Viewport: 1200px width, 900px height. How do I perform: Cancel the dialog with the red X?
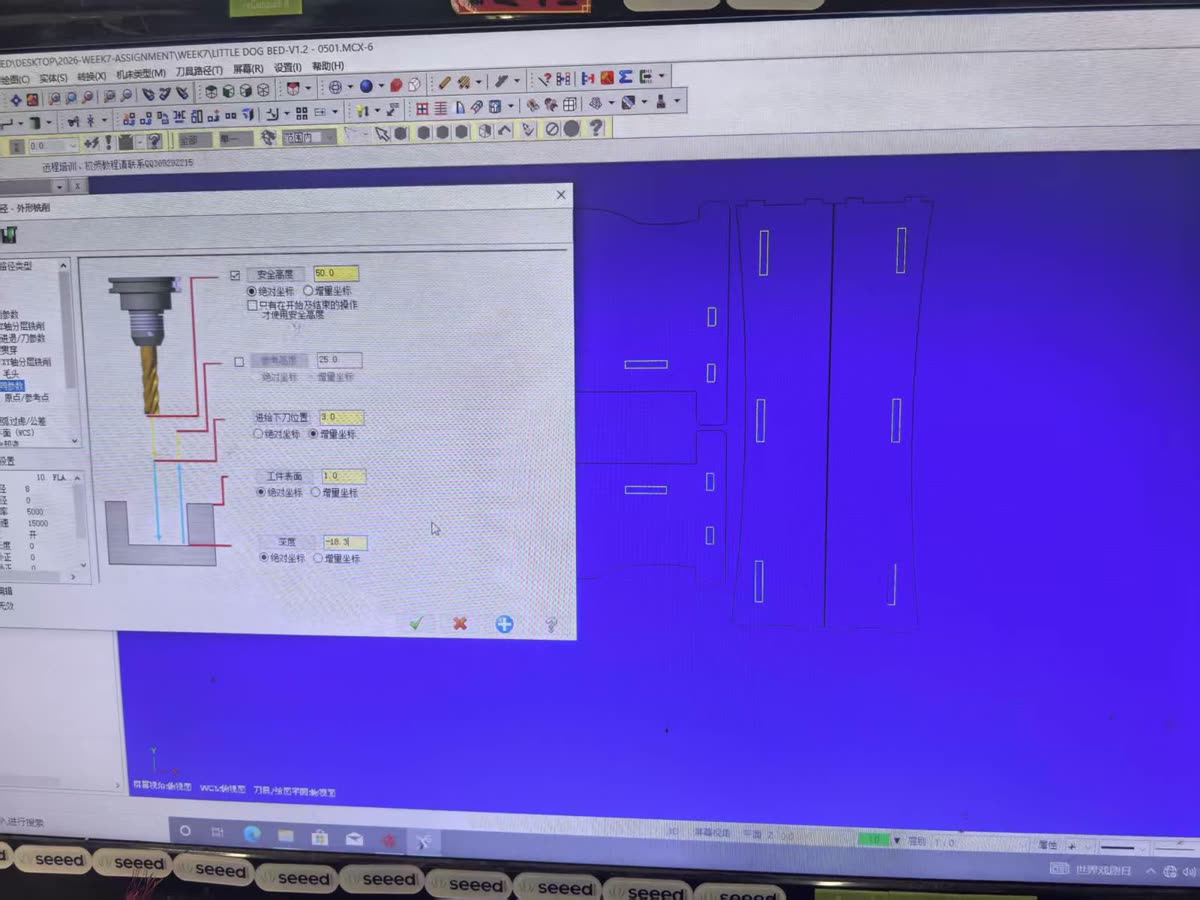460,623
